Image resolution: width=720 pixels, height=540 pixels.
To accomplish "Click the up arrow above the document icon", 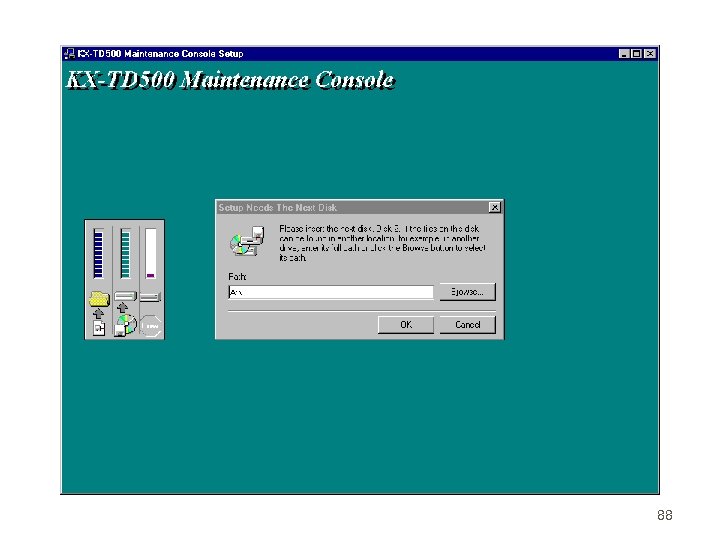I will 98,314.
